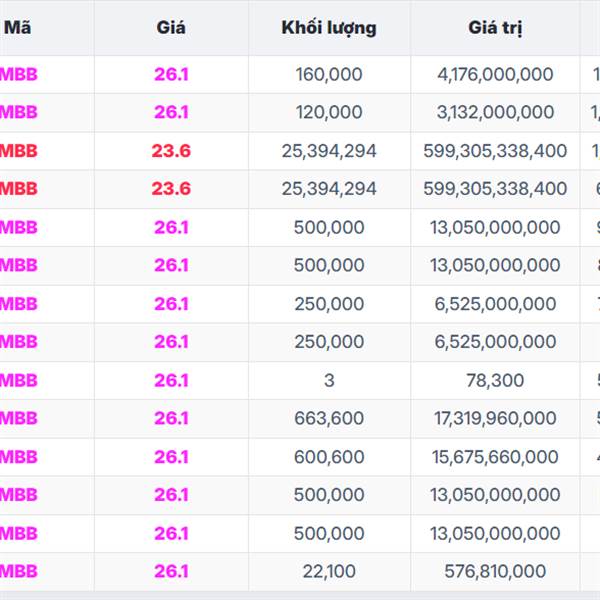
Task: Click the volume cell showing 3
Action: 329,380
